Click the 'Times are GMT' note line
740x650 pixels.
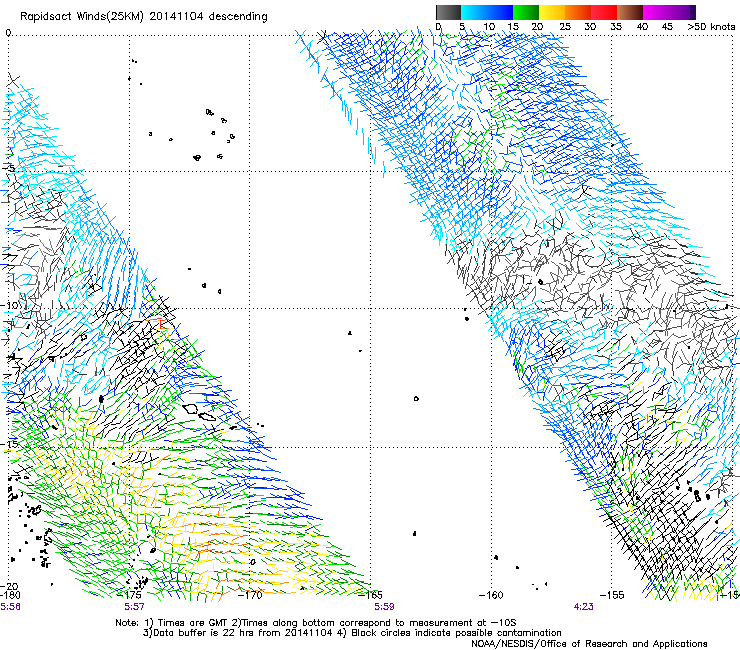coord(316,623)
